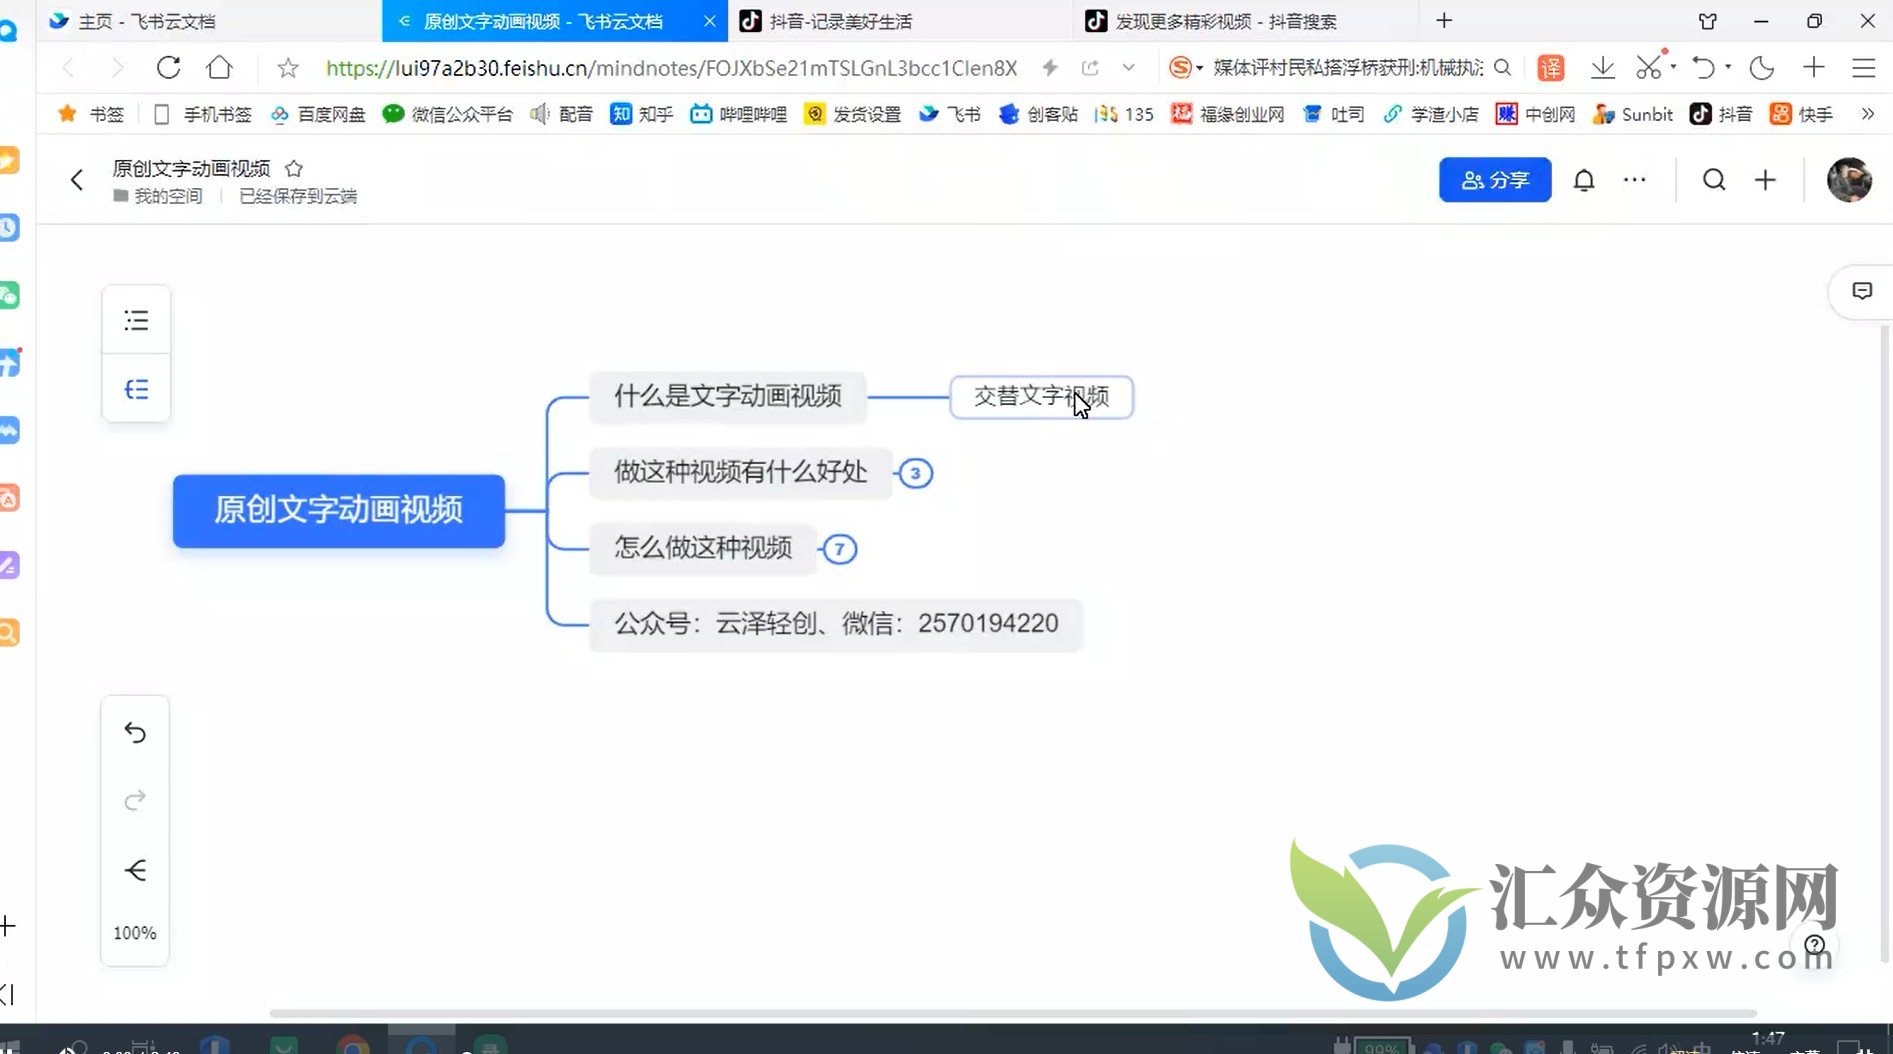Toggle bookmark star in the address bar
1893x1054 pixels.
[287, 67]
